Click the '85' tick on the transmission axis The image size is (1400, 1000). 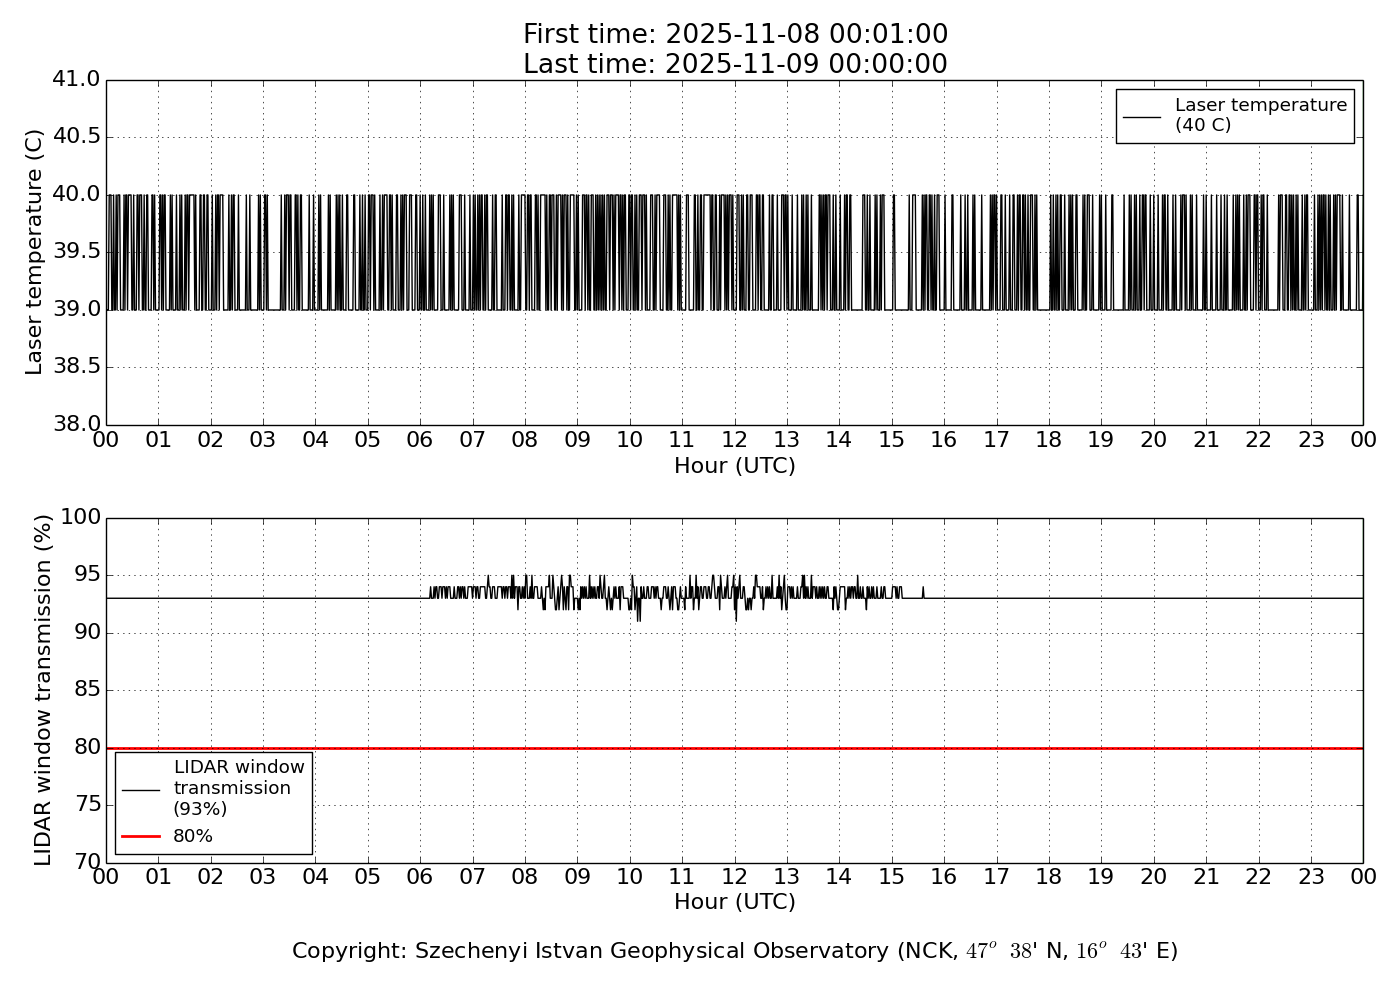[x=88, y=690]
